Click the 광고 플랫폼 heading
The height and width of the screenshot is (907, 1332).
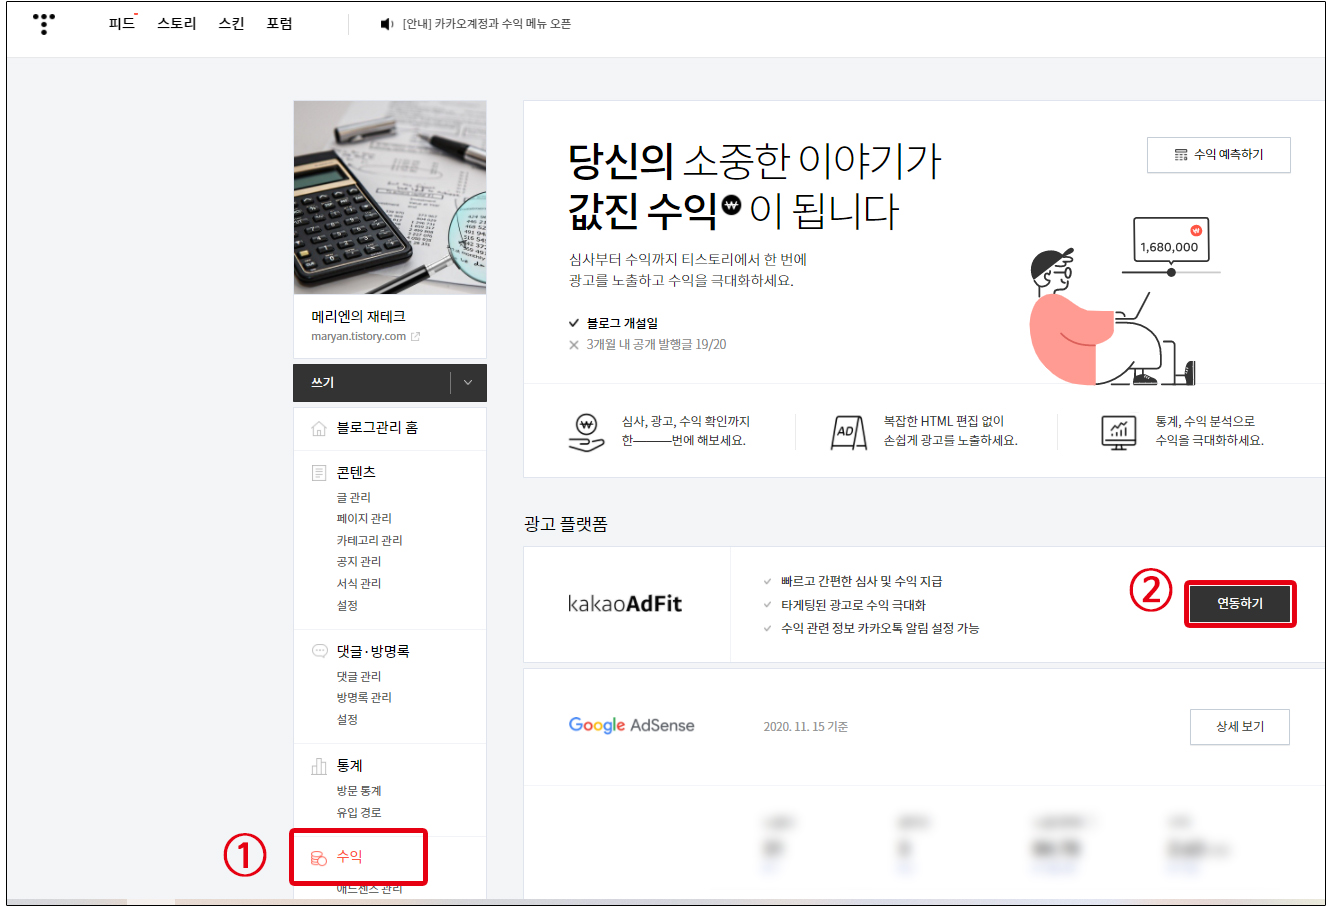566,525
